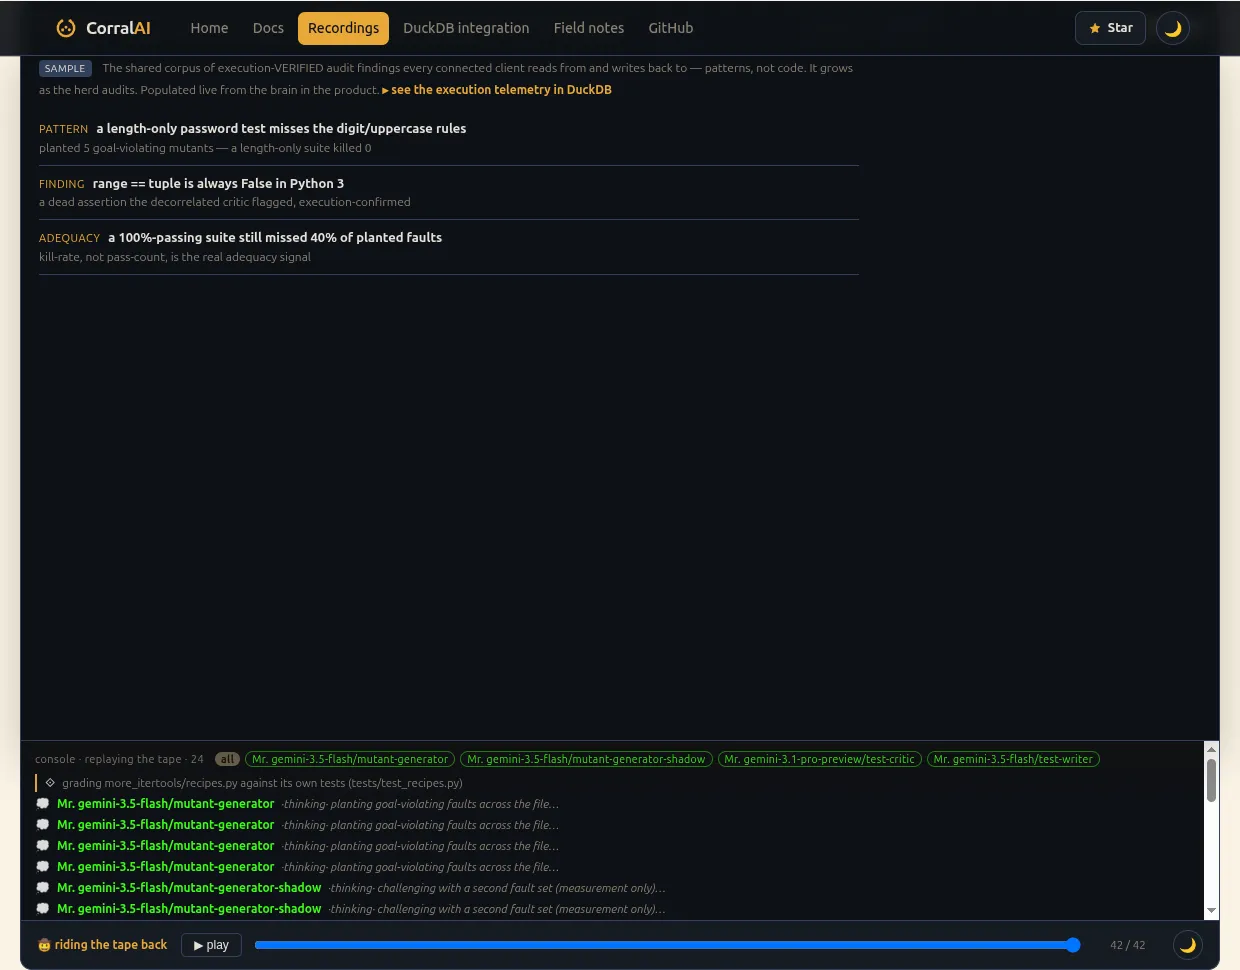Click the tape progress slider handle

[x=1073, y=945]
